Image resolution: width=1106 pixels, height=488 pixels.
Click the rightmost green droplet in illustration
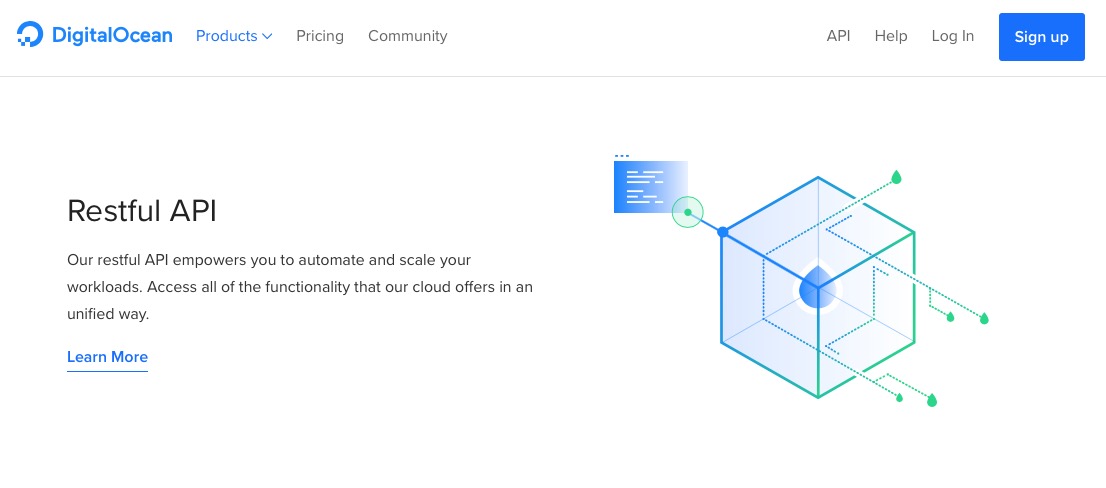(984, 318)
